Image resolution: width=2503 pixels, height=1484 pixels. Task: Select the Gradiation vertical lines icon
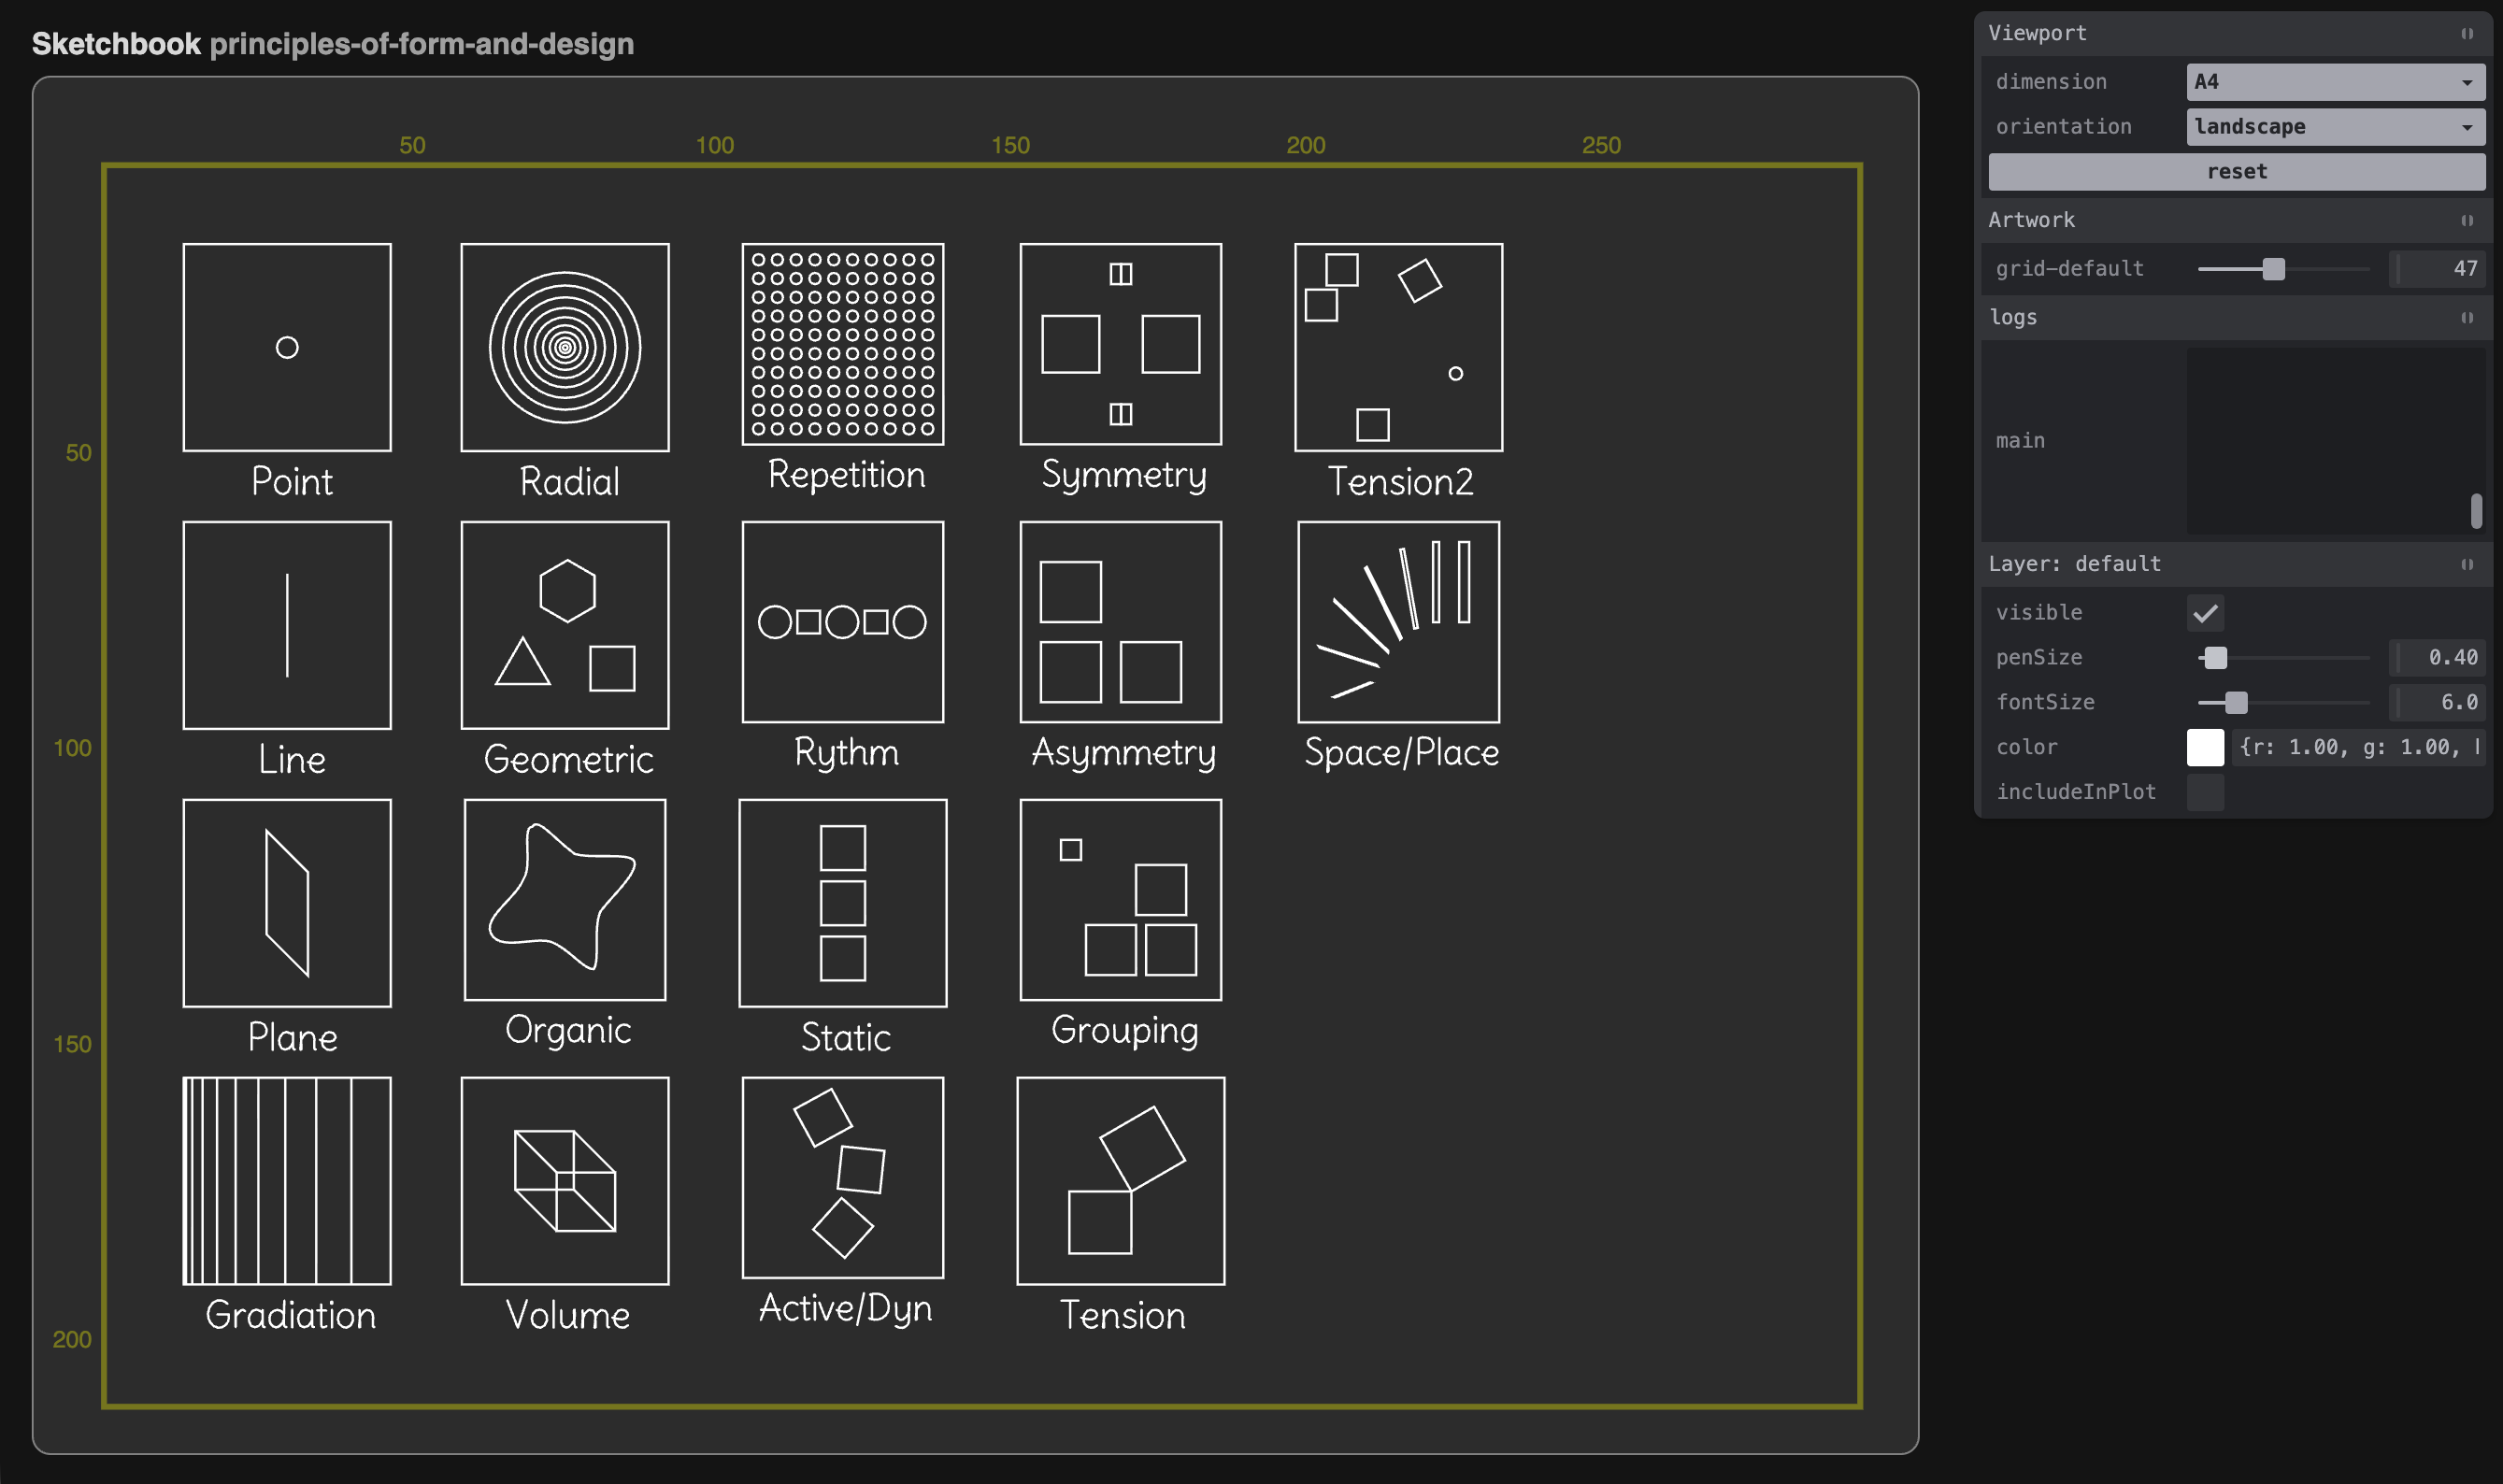(x=287, y=1180)
